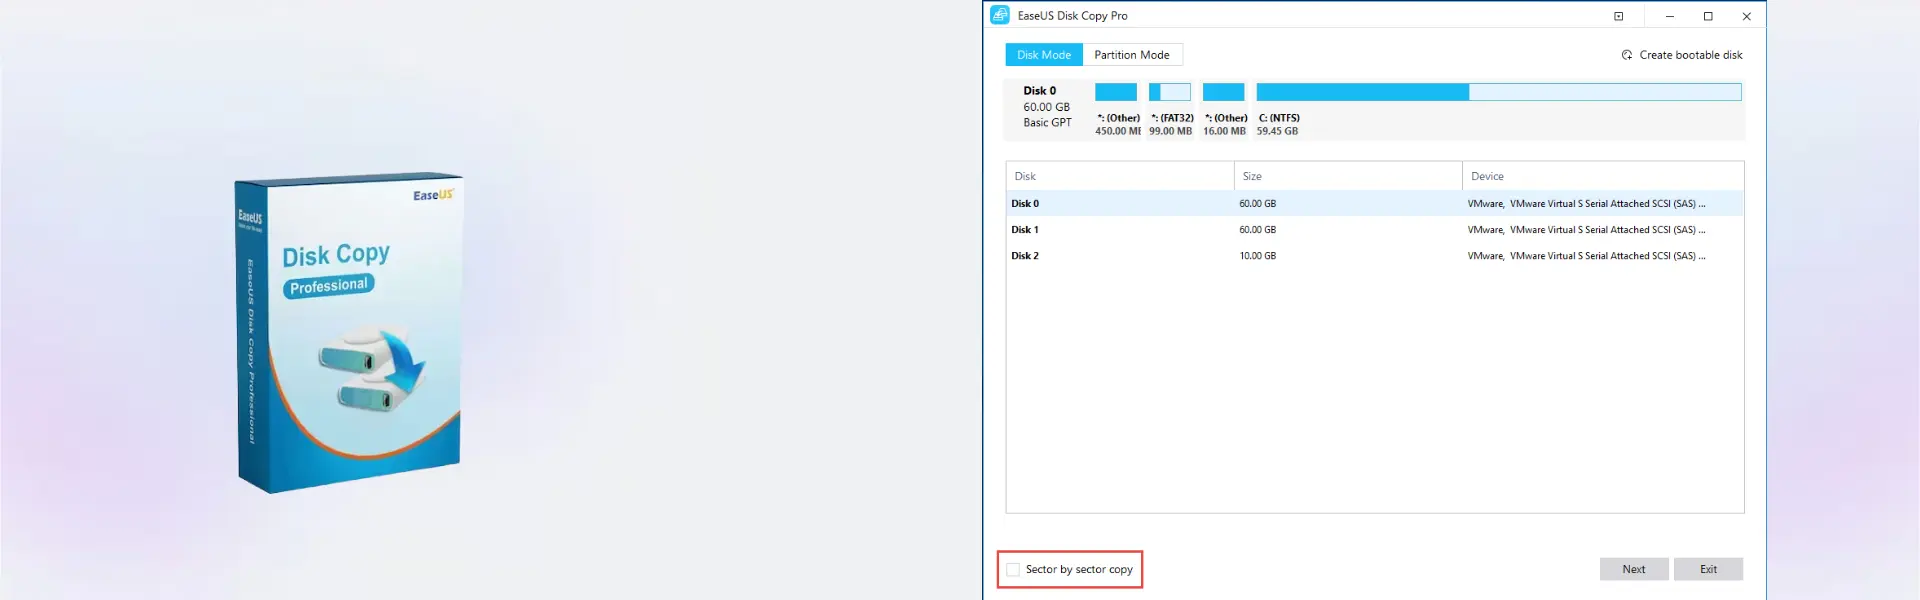Select the Disk 0 row in list
The image size is (1920, 600).
(x=1375, y=203)
